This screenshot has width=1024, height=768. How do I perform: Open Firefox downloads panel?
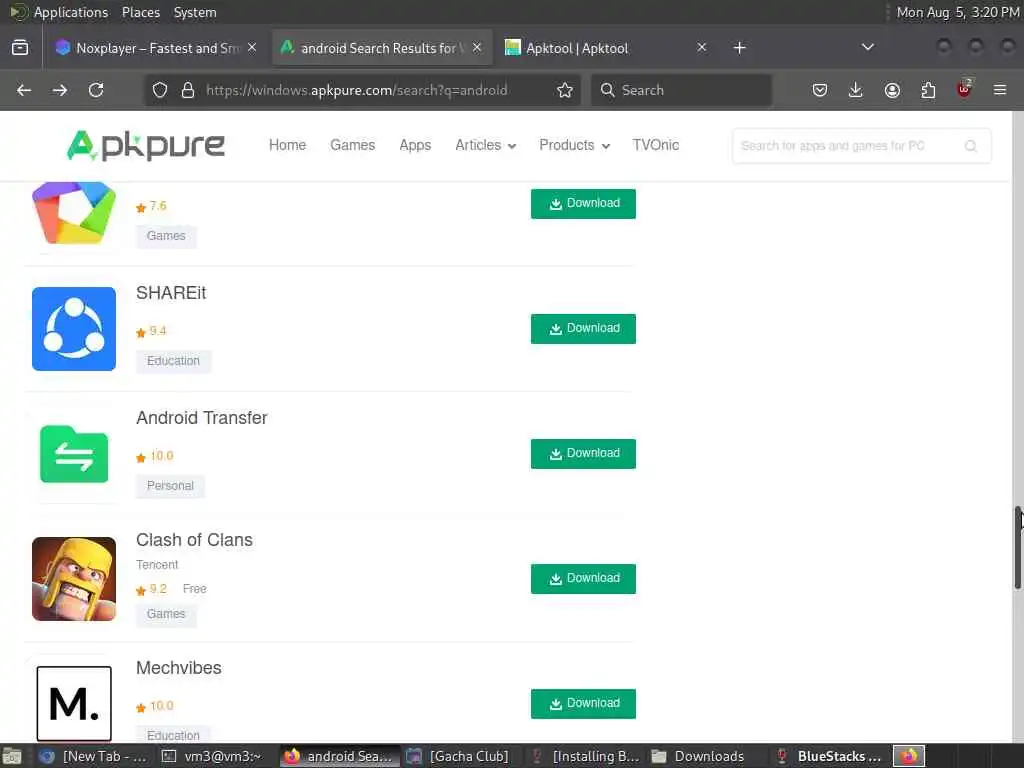pos(856,90)
